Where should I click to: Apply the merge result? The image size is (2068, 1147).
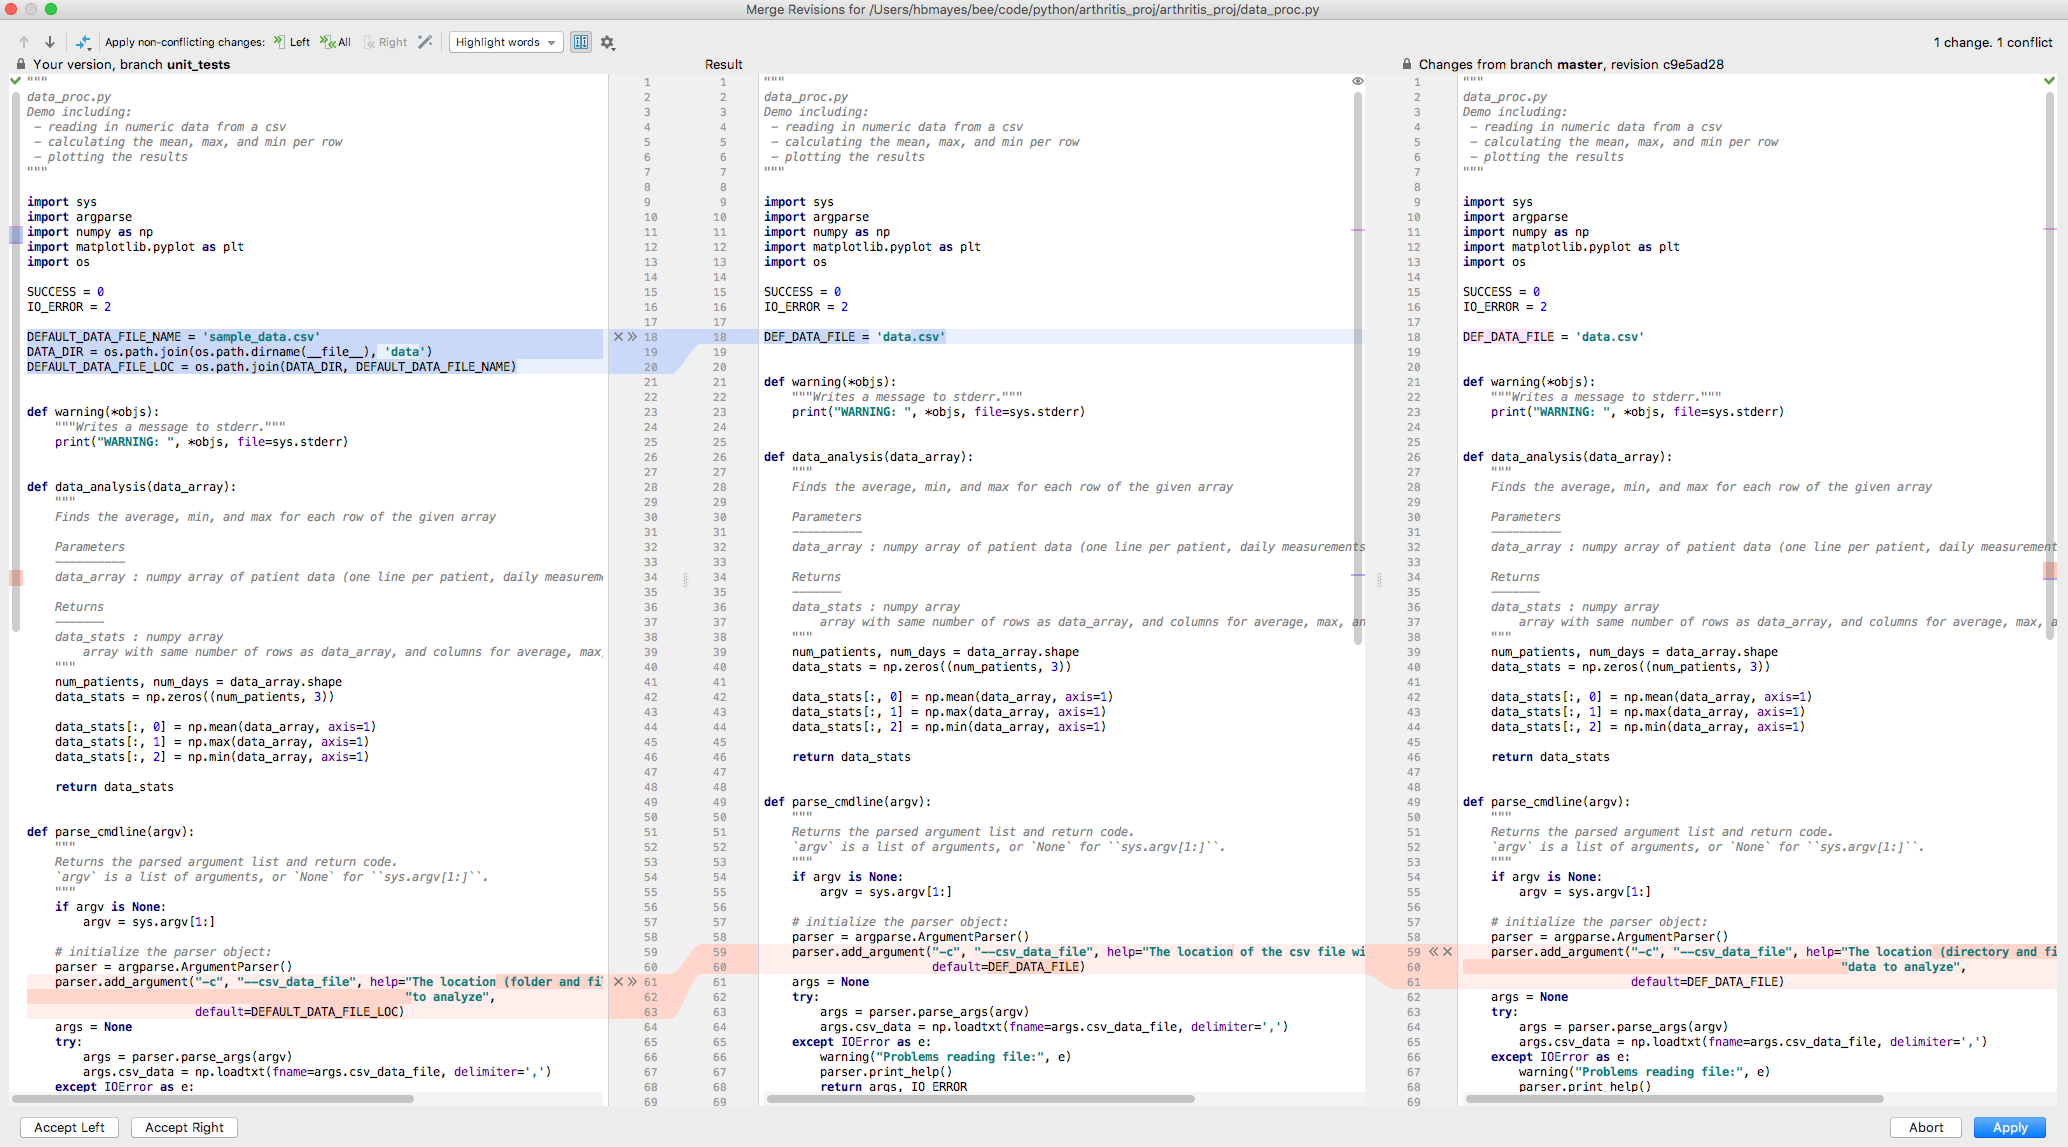(x=2010, y=1127)
